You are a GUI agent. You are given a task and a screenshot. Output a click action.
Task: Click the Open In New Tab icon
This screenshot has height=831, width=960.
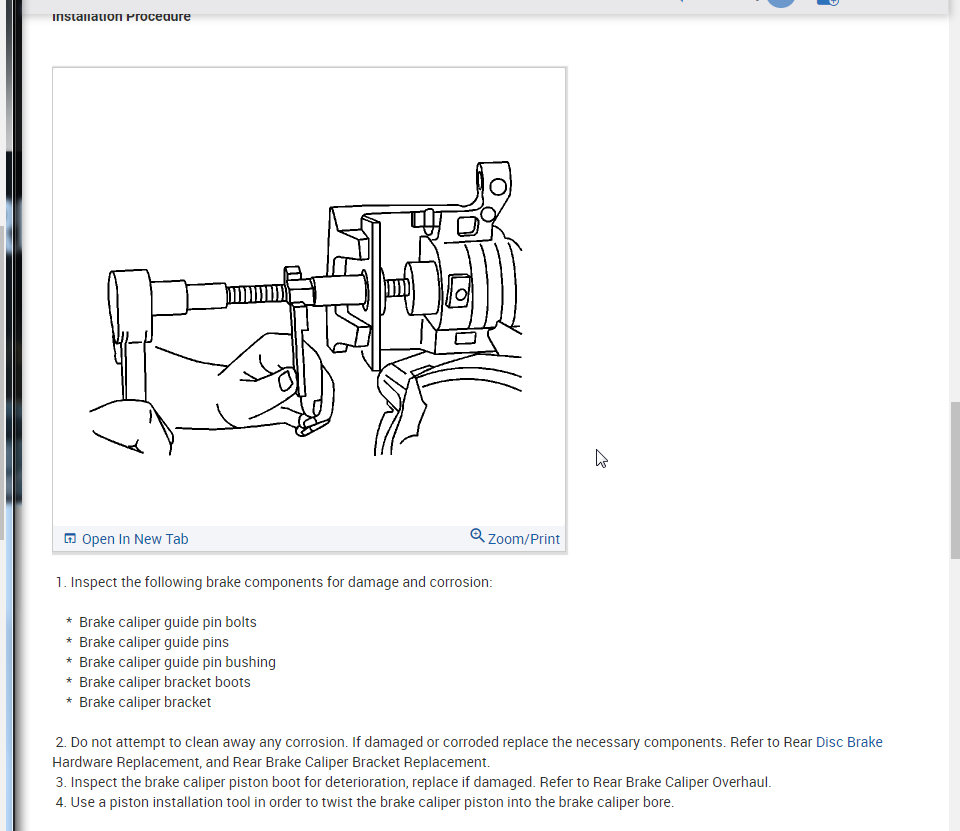[69, 538]
